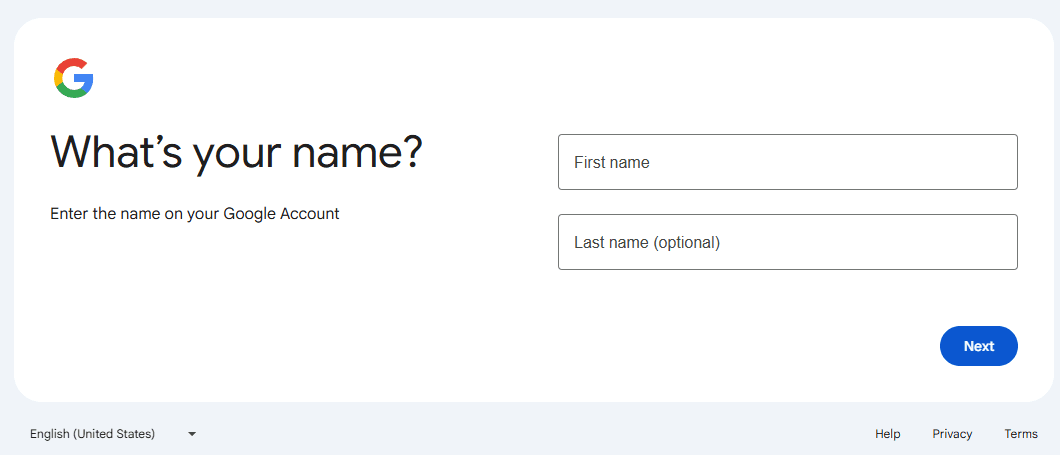
Task: Click the "Enter the name on your Google Account" text
Action: pyautogui.click(x=195, y=213)
